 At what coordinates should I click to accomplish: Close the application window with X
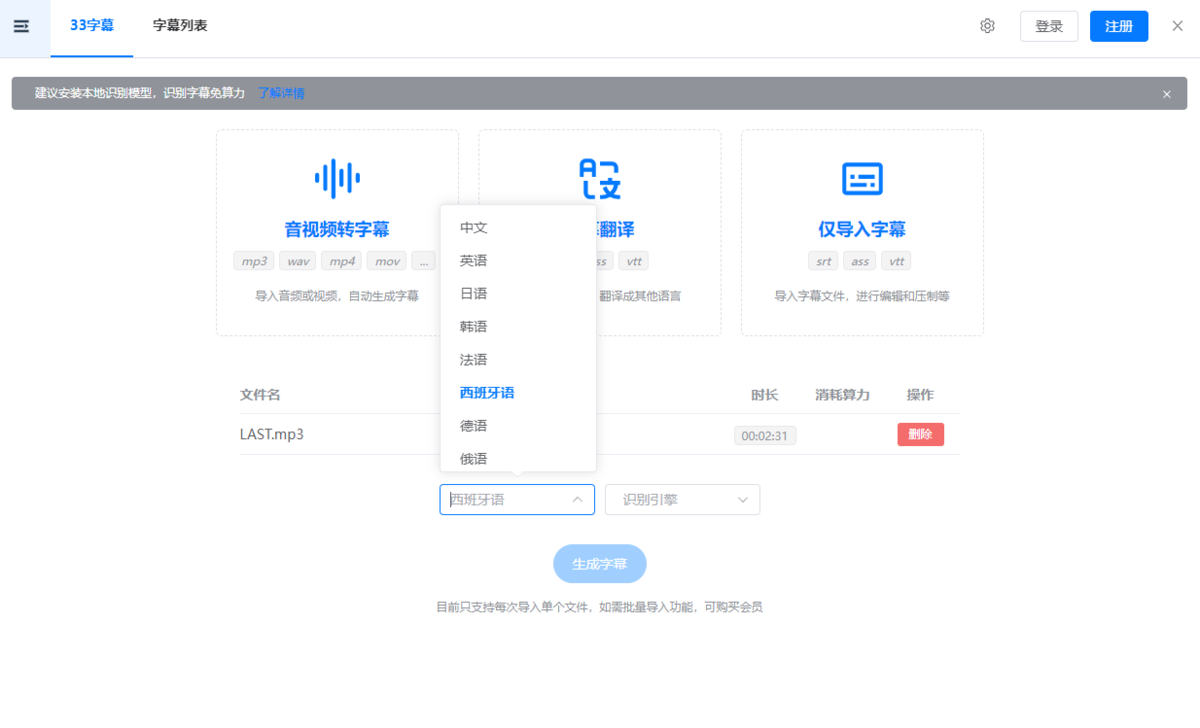point(1177,26)
